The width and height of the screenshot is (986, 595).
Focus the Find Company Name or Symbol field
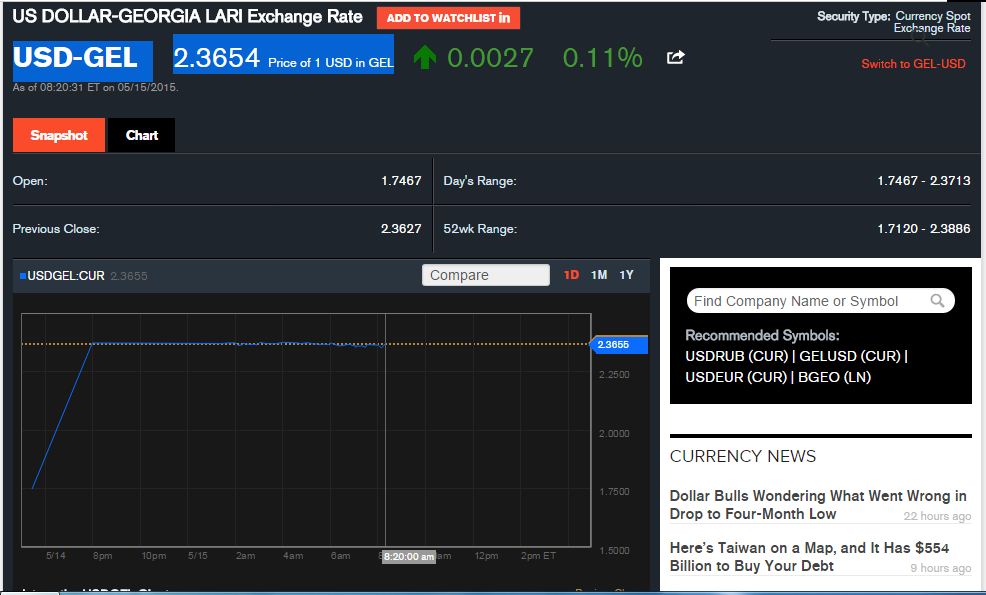810,301
